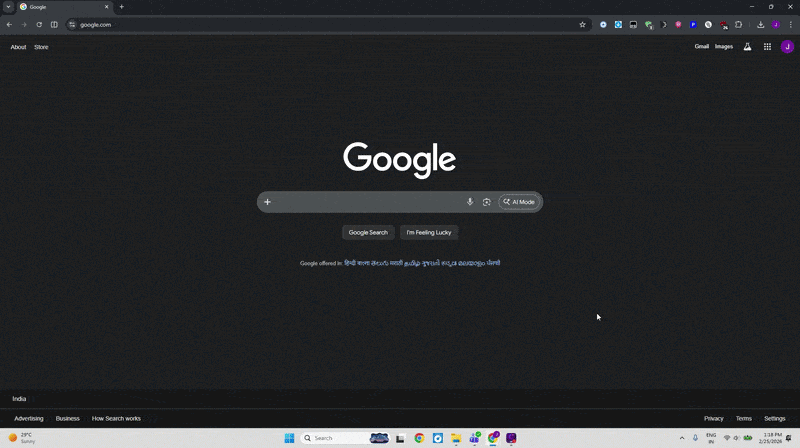
Task: Open the Images link
Action: [723, 46]
